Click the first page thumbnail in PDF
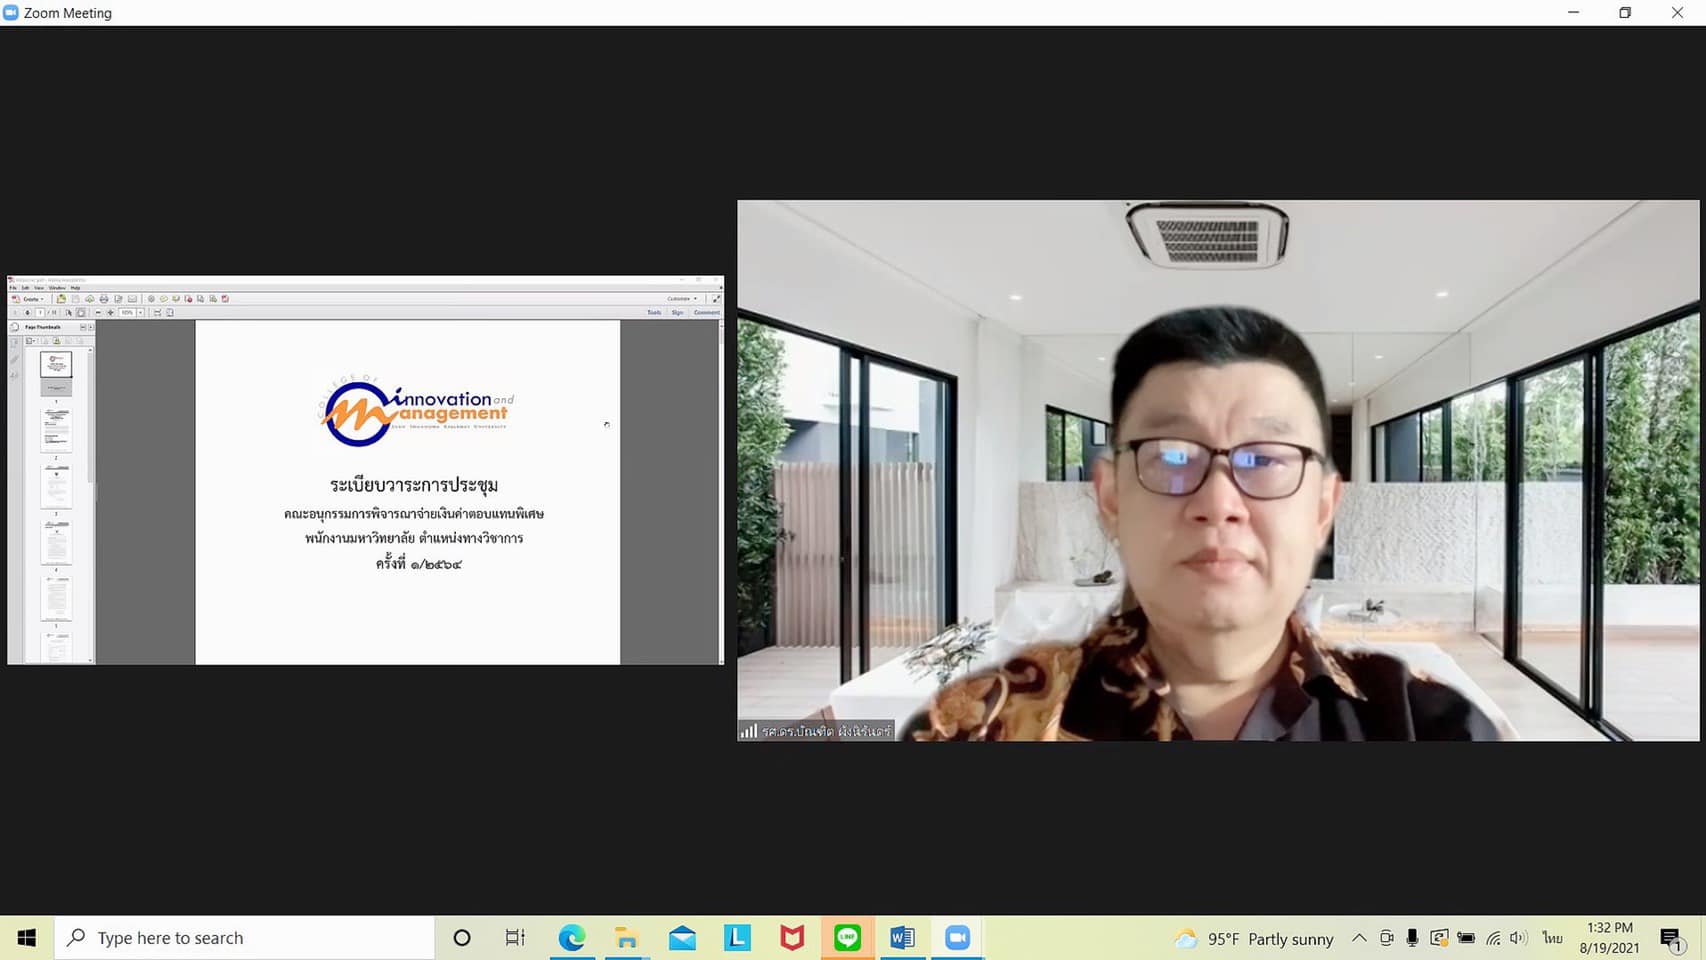The height and width of the screenshot is (960, 1706). click(56, 365)
